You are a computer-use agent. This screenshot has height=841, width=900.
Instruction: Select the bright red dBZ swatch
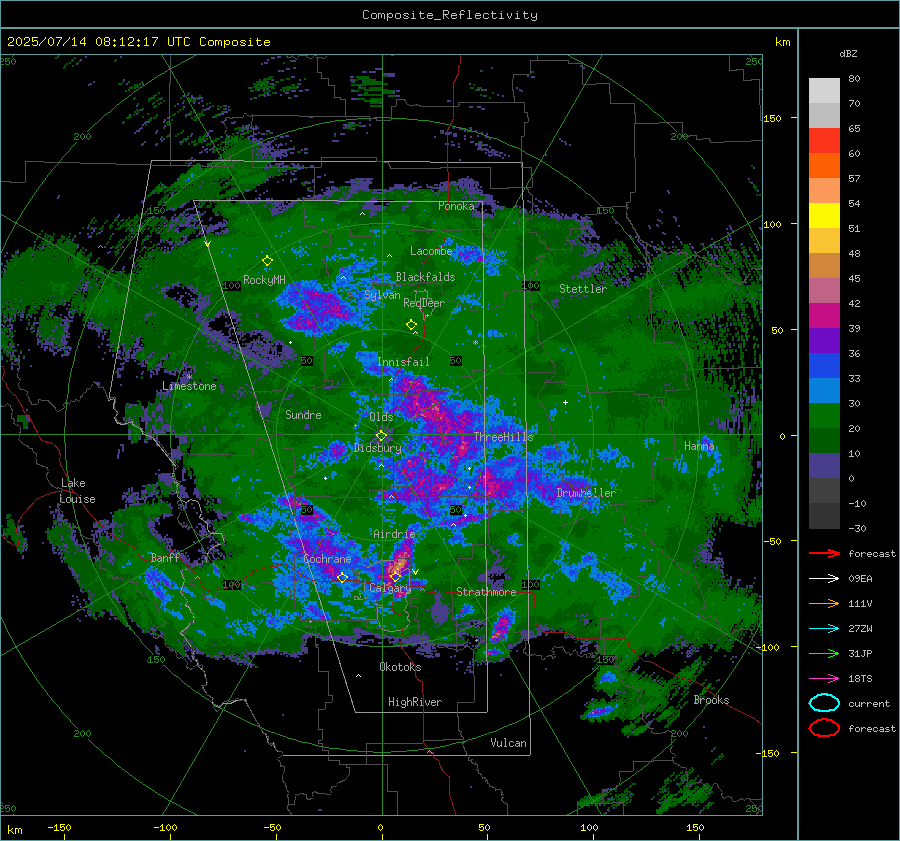824,140
